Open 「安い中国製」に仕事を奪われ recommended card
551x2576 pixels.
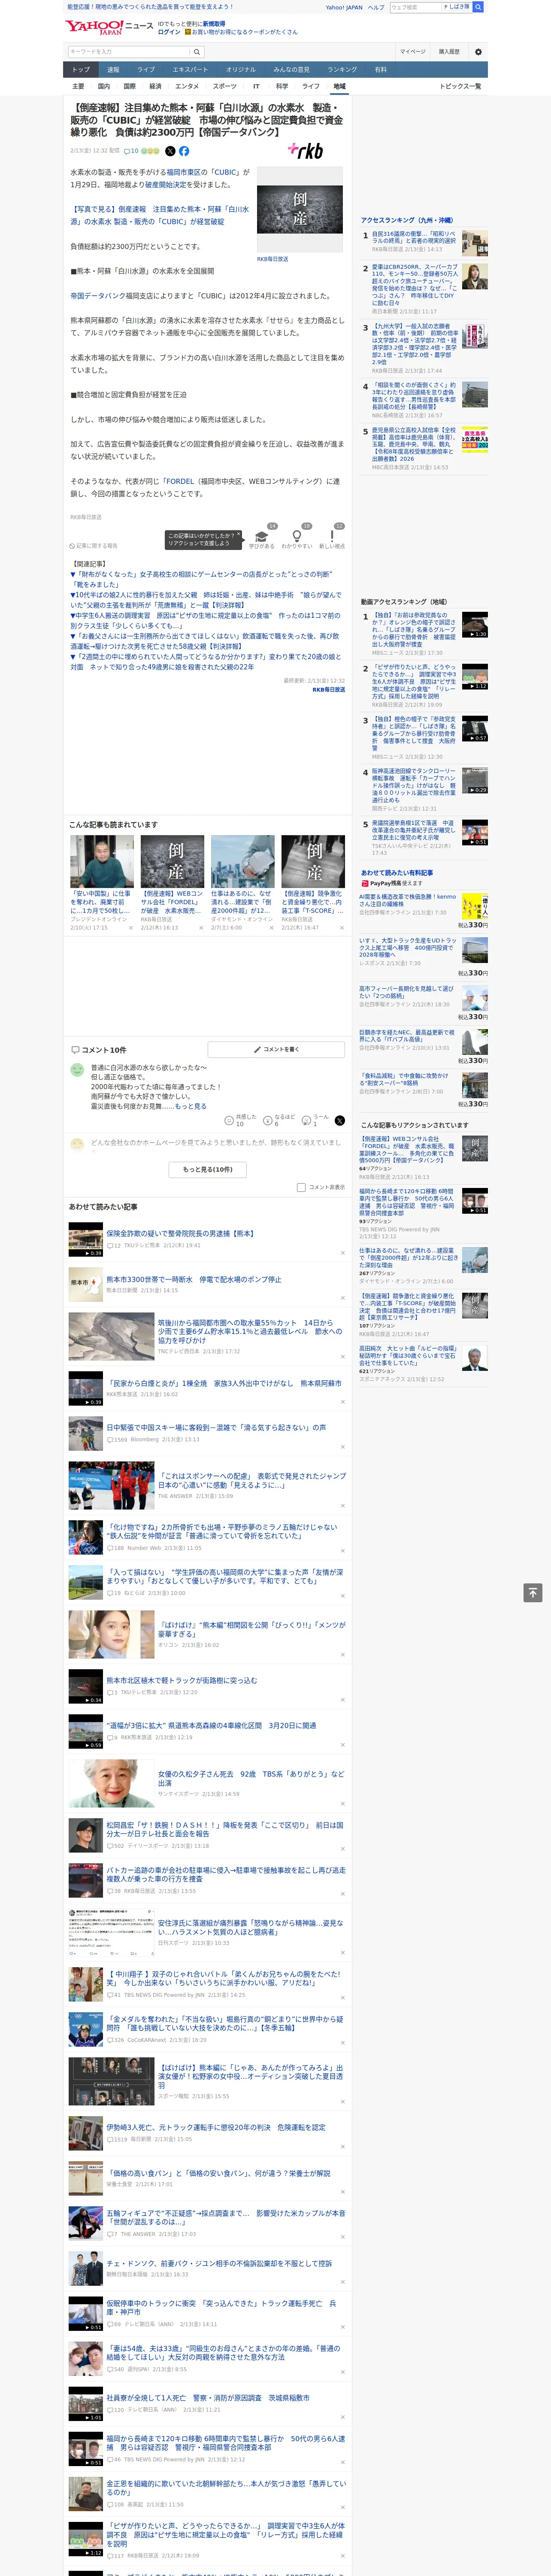pyautogui.click(x=101, y=884)
